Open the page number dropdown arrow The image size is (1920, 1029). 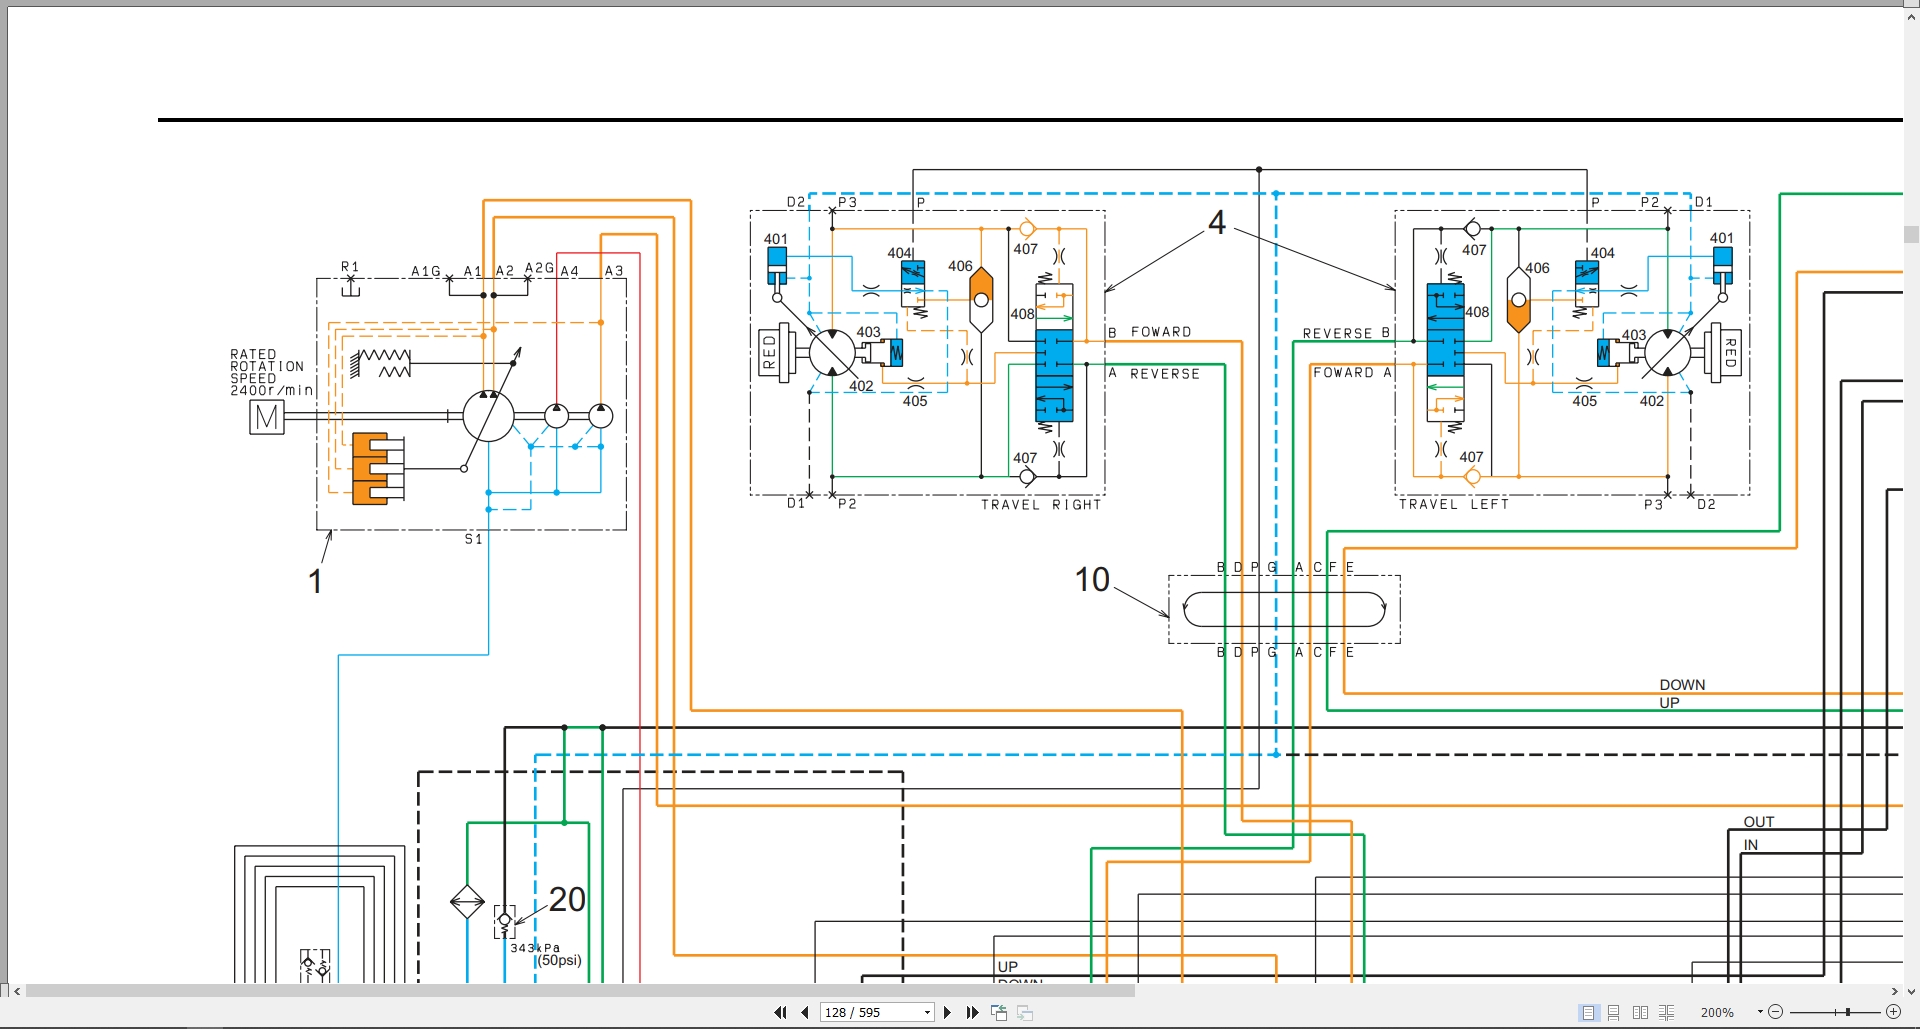[927, 1013]
